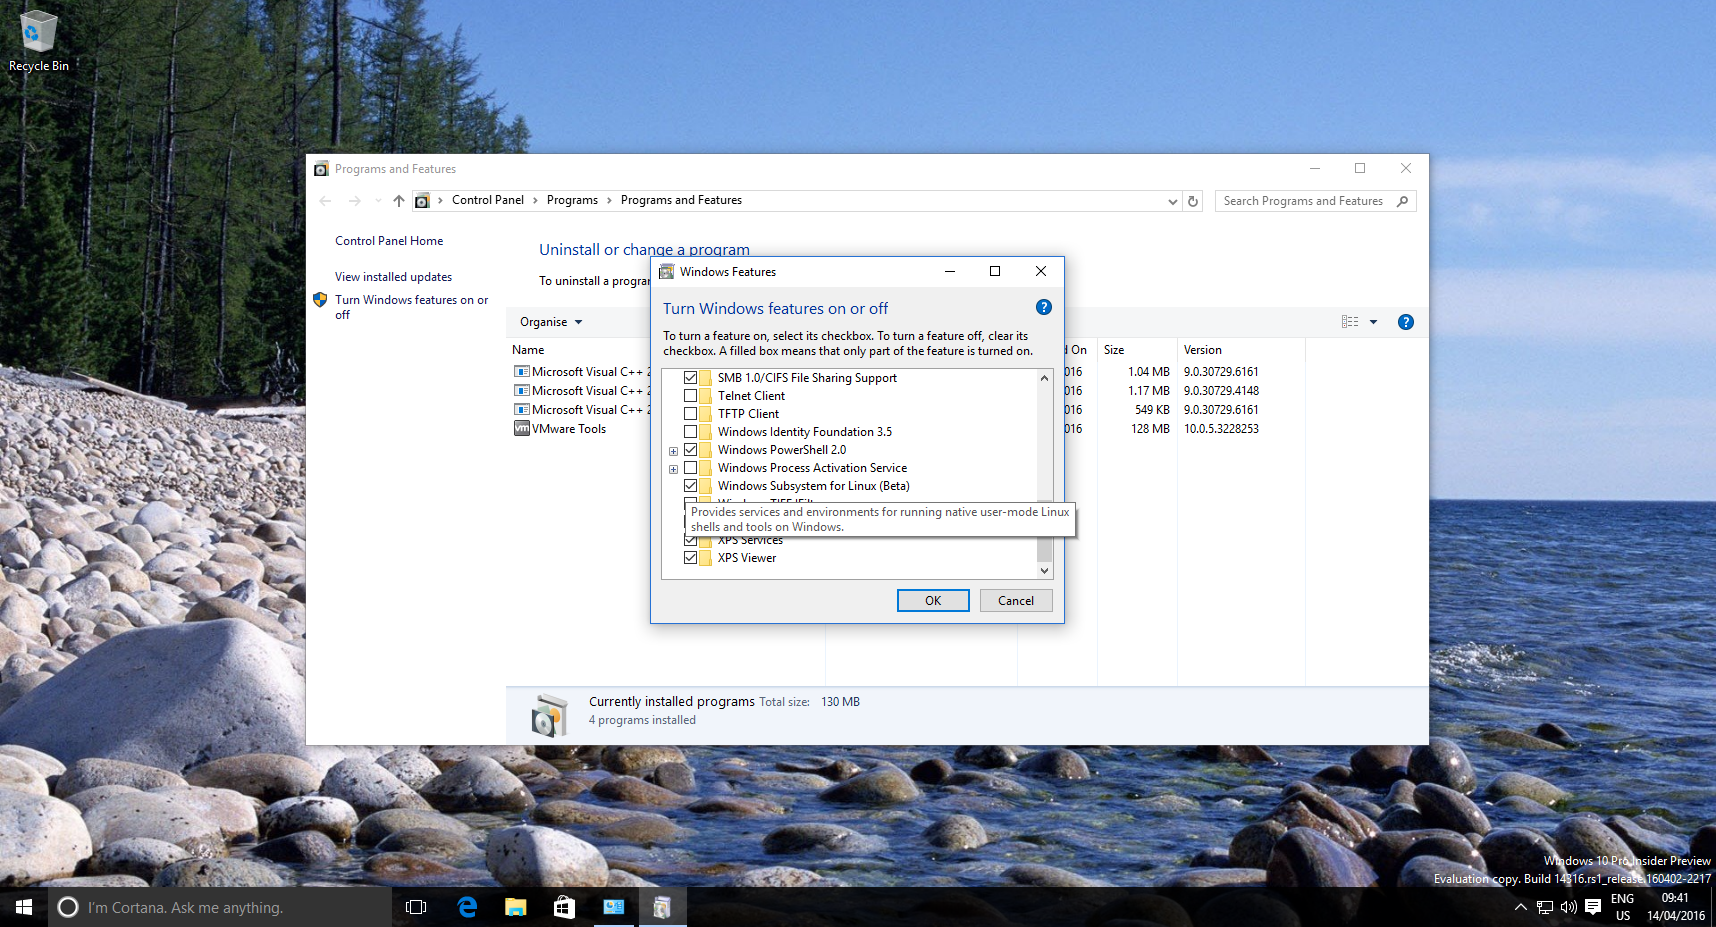Click the Telnet Client folder icon
1716x927 pixels.
(706, 396)
